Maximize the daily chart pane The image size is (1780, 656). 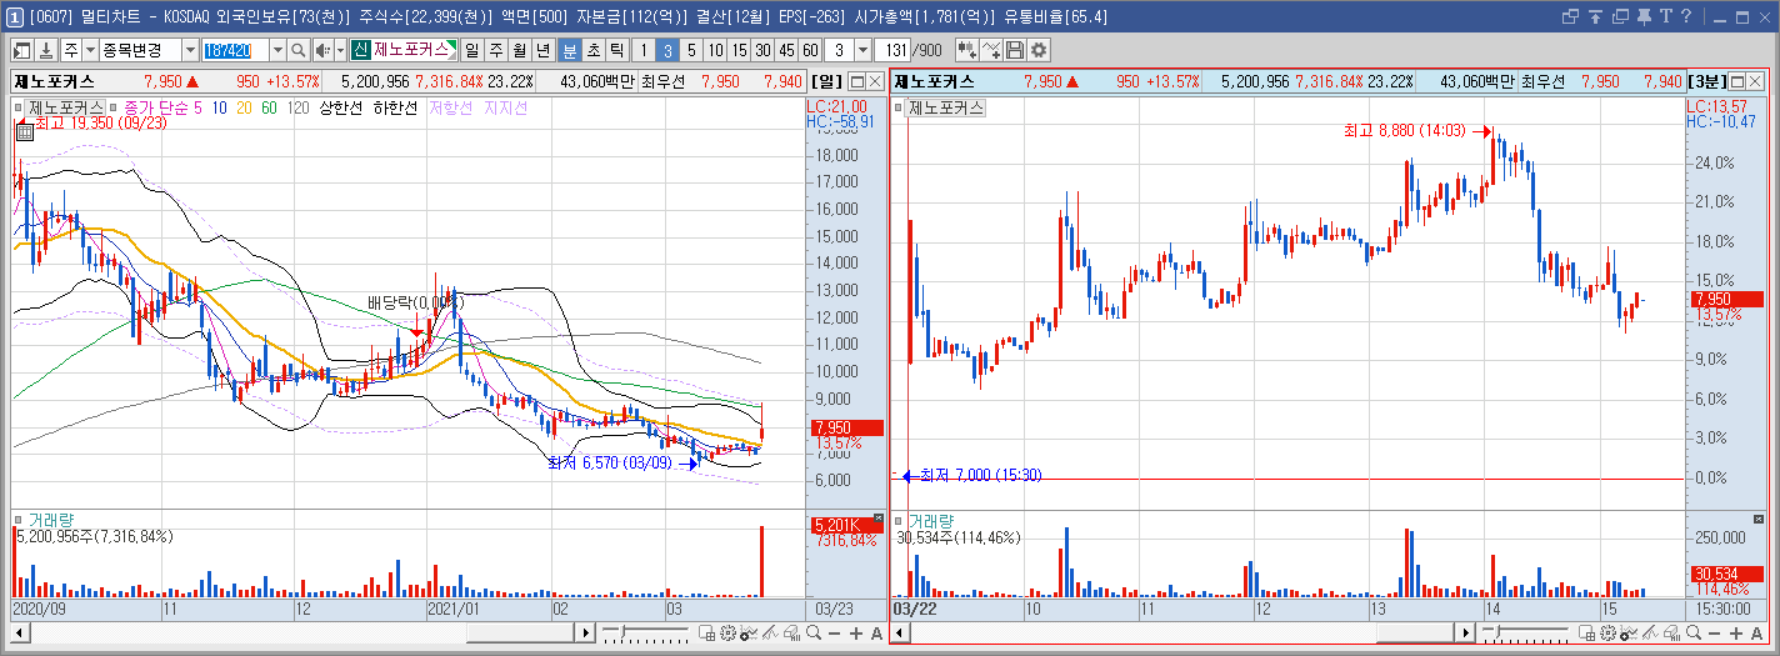pyautogui.click(x=857, y=81)
